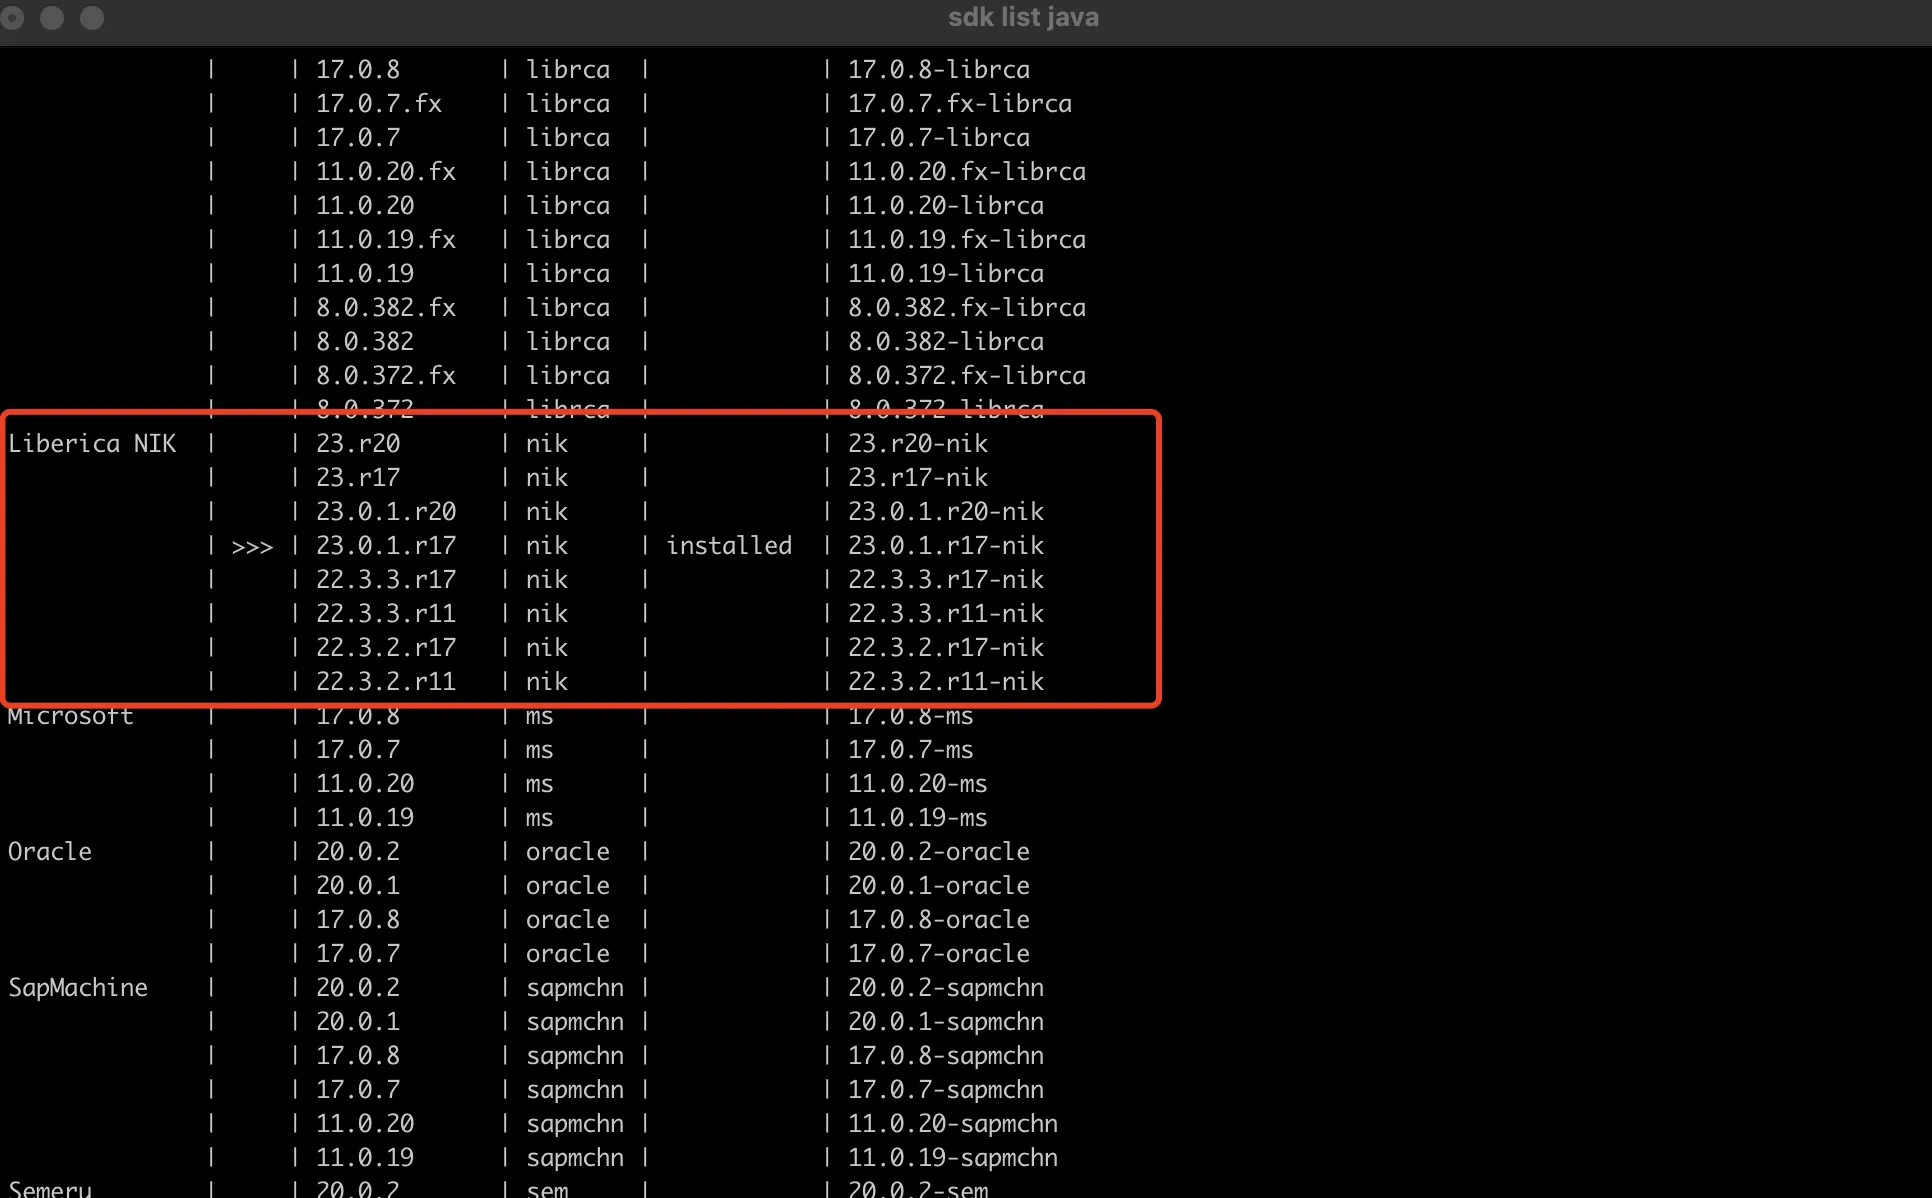Click the Microsoft vendor label

[70, 715]
